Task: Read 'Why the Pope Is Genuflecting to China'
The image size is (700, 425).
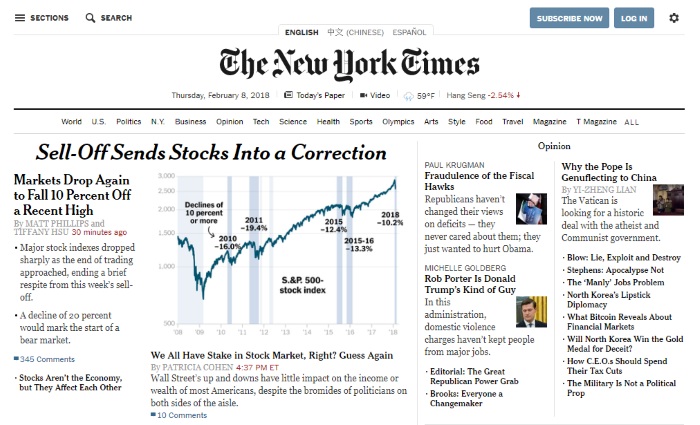Action: [609, 172]
